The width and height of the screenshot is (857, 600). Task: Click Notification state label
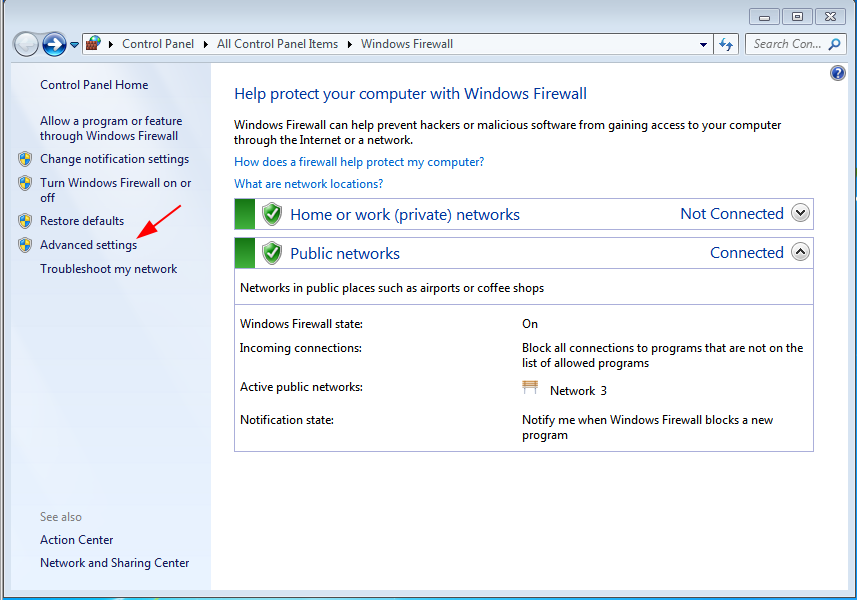[x=286, y=420]
